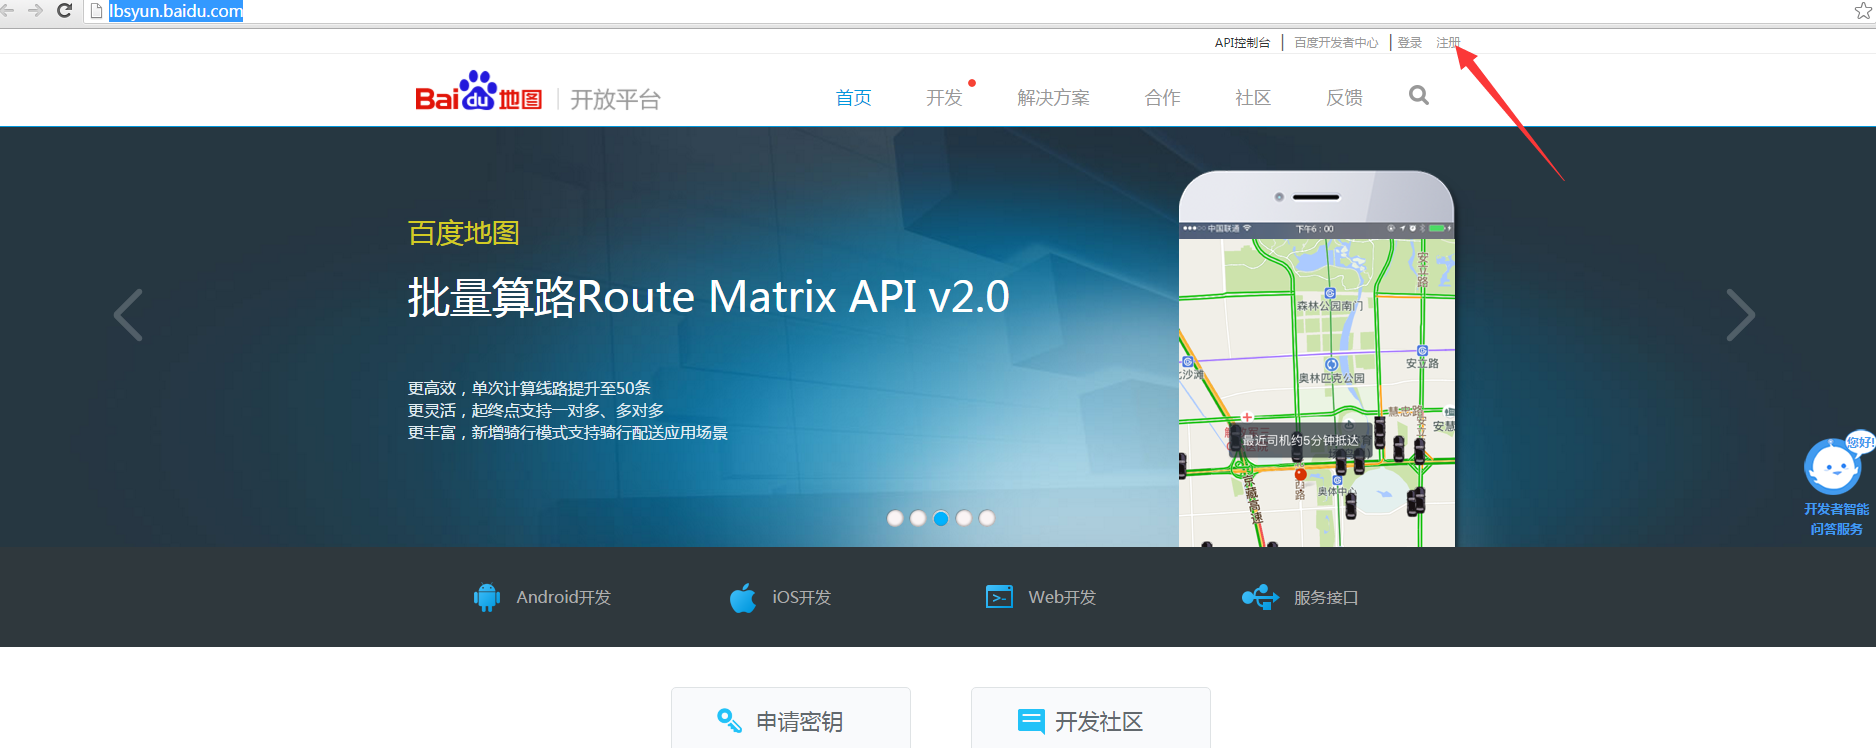Select the lbsyun.baidu.com address bar
The height and width of the screenshot is (748, 1876).
click(175, 11)
